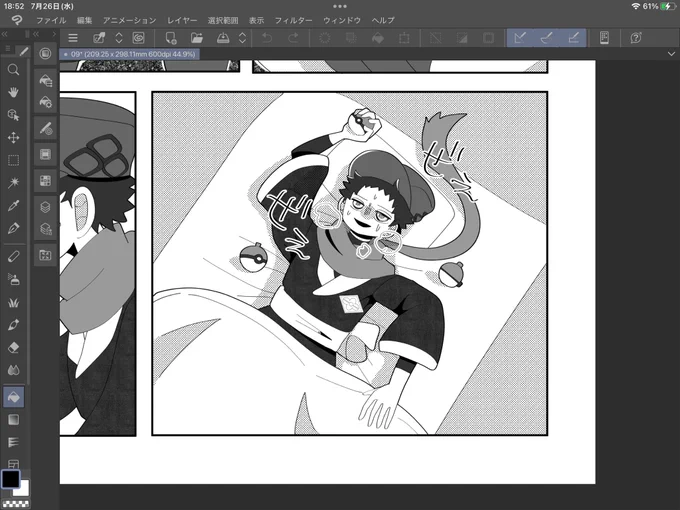The width and height of the screenshot is (680, 510).
Task: Click the Redo arrow
Action: pyautogui.click(x=293, y=38)
